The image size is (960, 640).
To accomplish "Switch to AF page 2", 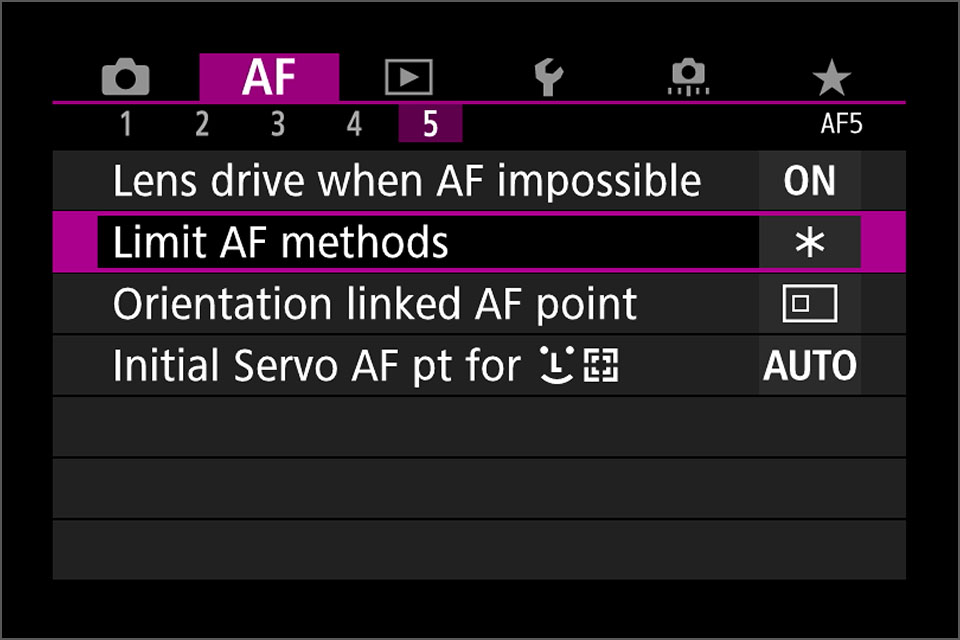I will (x=202, y=124).
